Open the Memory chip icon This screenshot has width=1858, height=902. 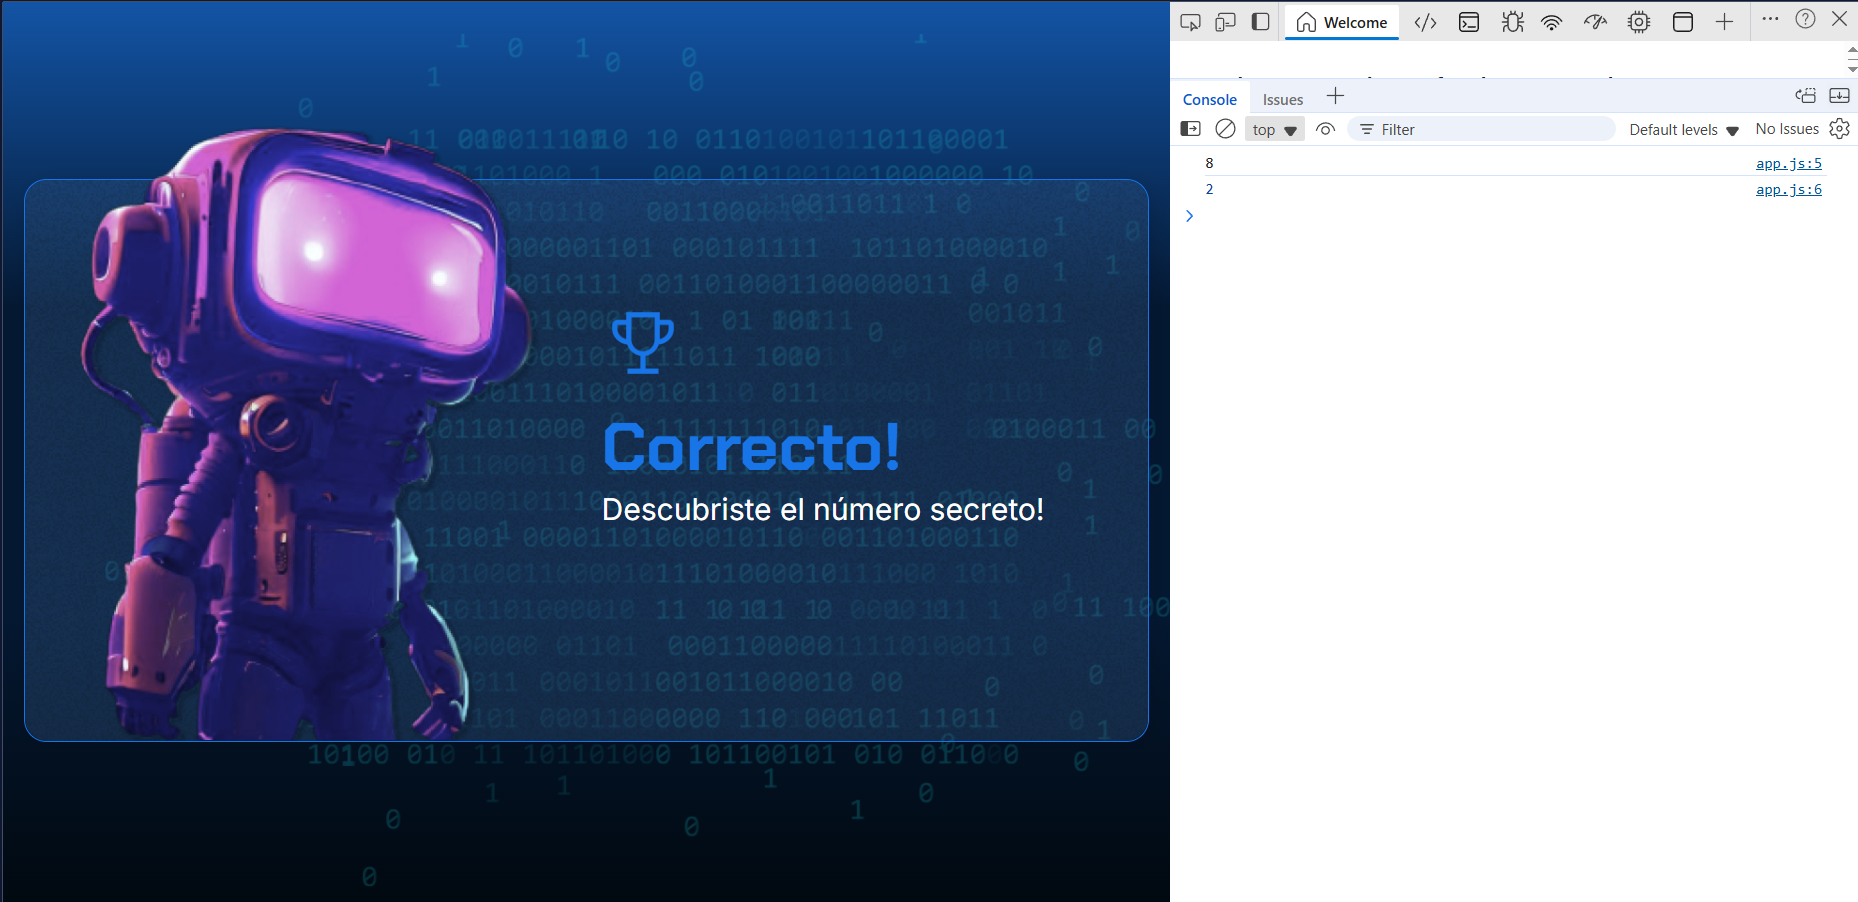coord(1639,22)
